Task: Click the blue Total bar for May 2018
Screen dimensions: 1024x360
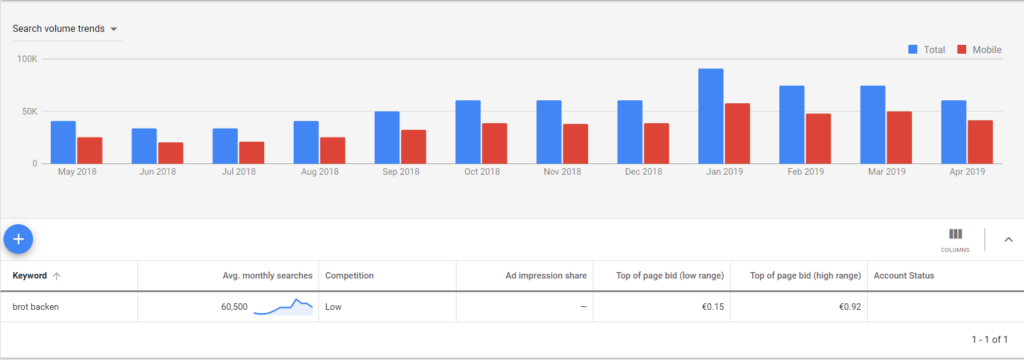Action: (63, 142)
